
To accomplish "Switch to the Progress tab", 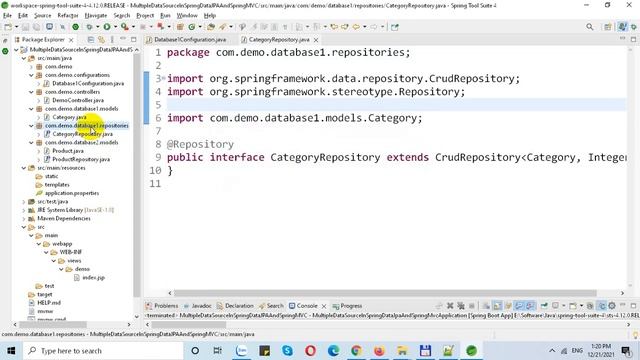I will tap(347, 306).
